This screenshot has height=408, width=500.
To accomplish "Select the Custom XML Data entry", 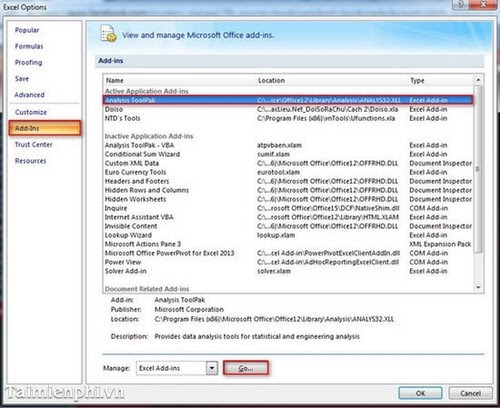I will [288, 163].
